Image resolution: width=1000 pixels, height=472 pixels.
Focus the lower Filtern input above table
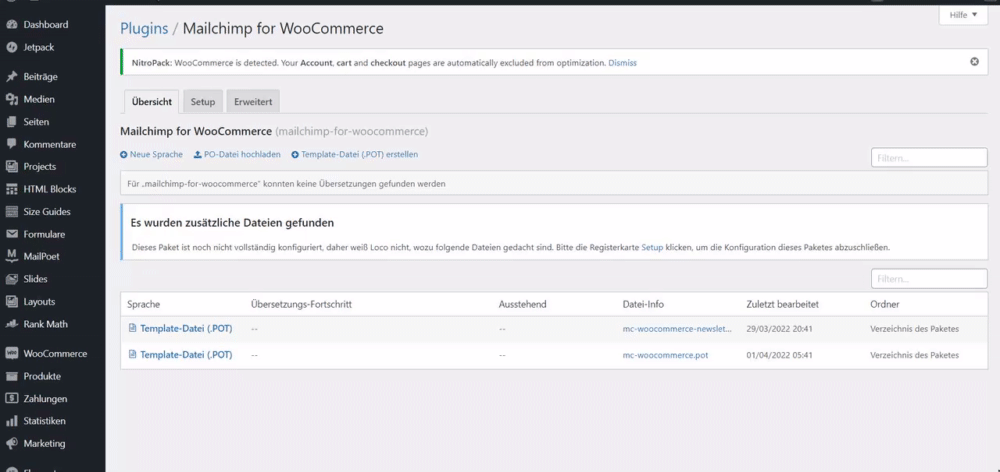click(x=929, y=279)
